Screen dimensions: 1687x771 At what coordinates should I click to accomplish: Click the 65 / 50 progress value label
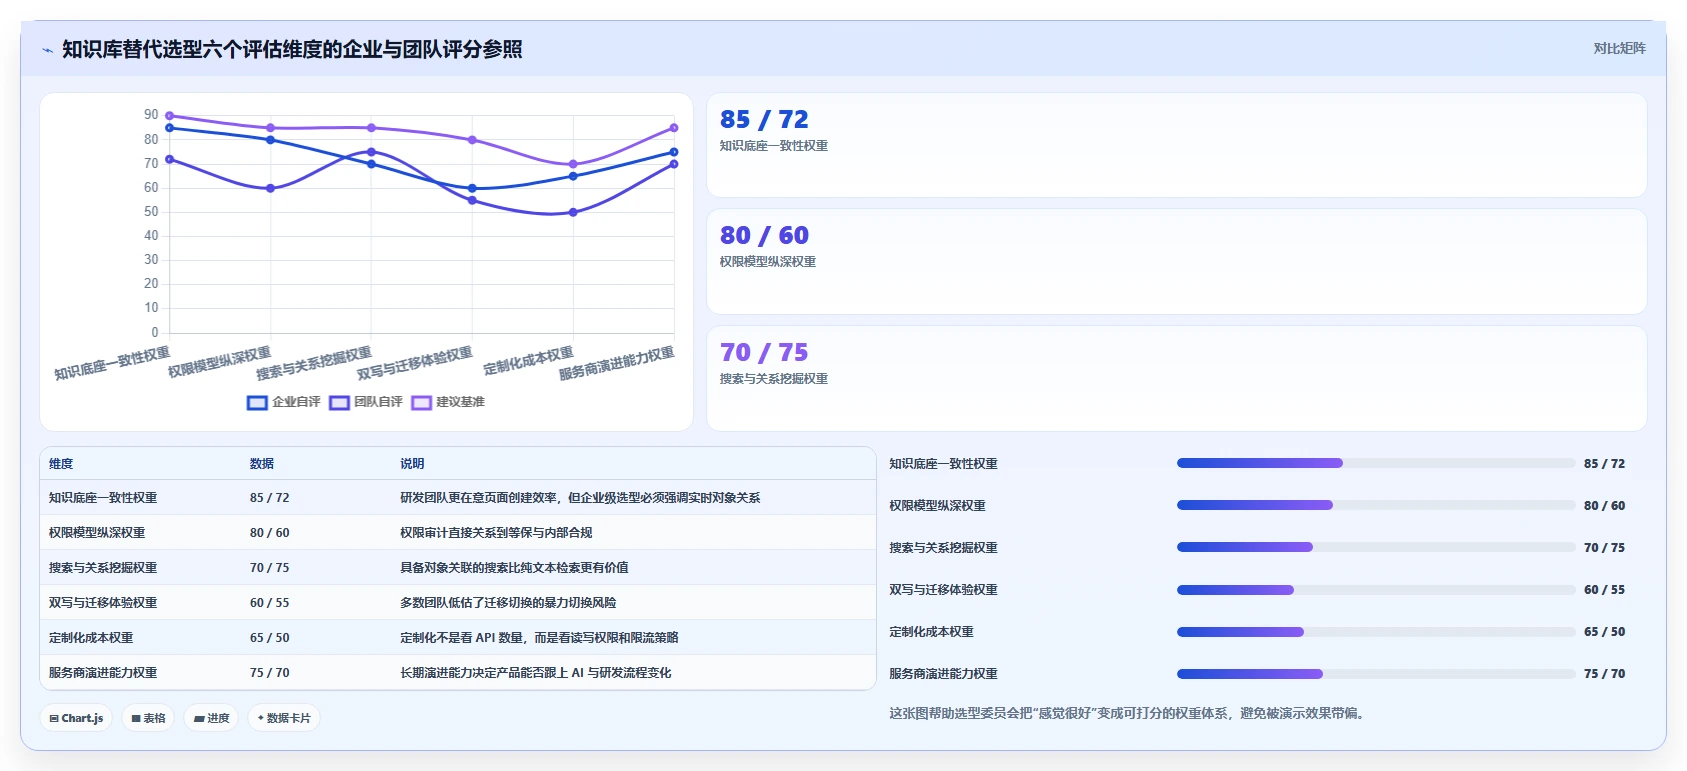(1604, 631)
